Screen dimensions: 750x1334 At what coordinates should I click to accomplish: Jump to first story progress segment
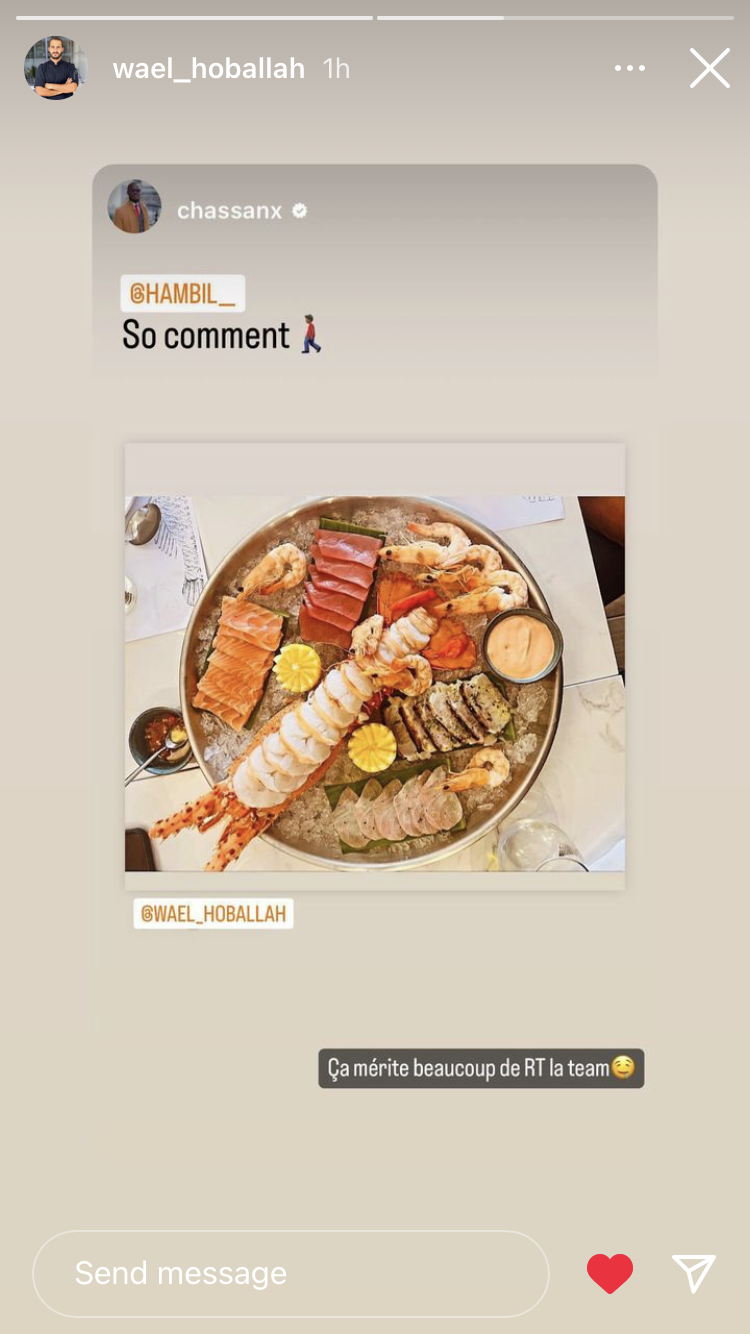pyautogui.click(x=194, y=17)
